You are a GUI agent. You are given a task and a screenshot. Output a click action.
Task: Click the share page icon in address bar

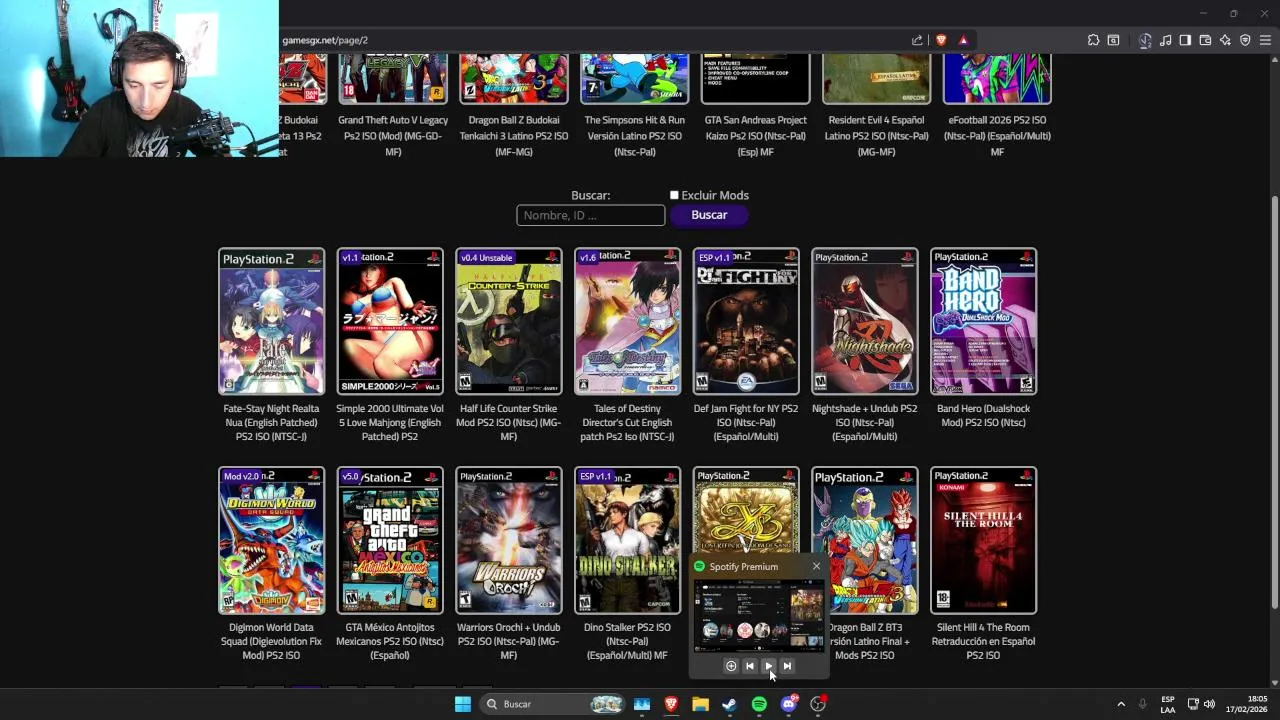[x=917, y=40]
